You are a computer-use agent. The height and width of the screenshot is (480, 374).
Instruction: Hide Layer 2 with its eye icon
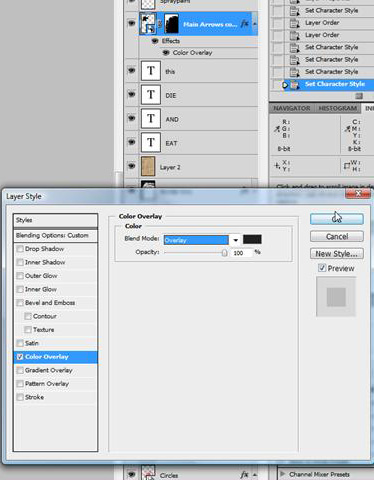pyautogui.click(x=131, y=166)
